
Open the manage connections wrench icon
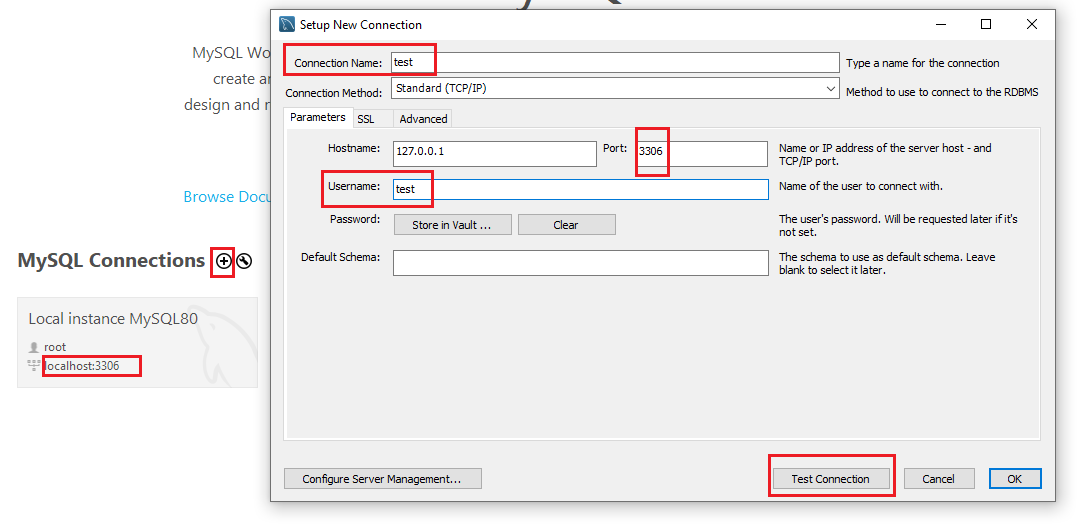pyautogui.click(x=243, y=261)
